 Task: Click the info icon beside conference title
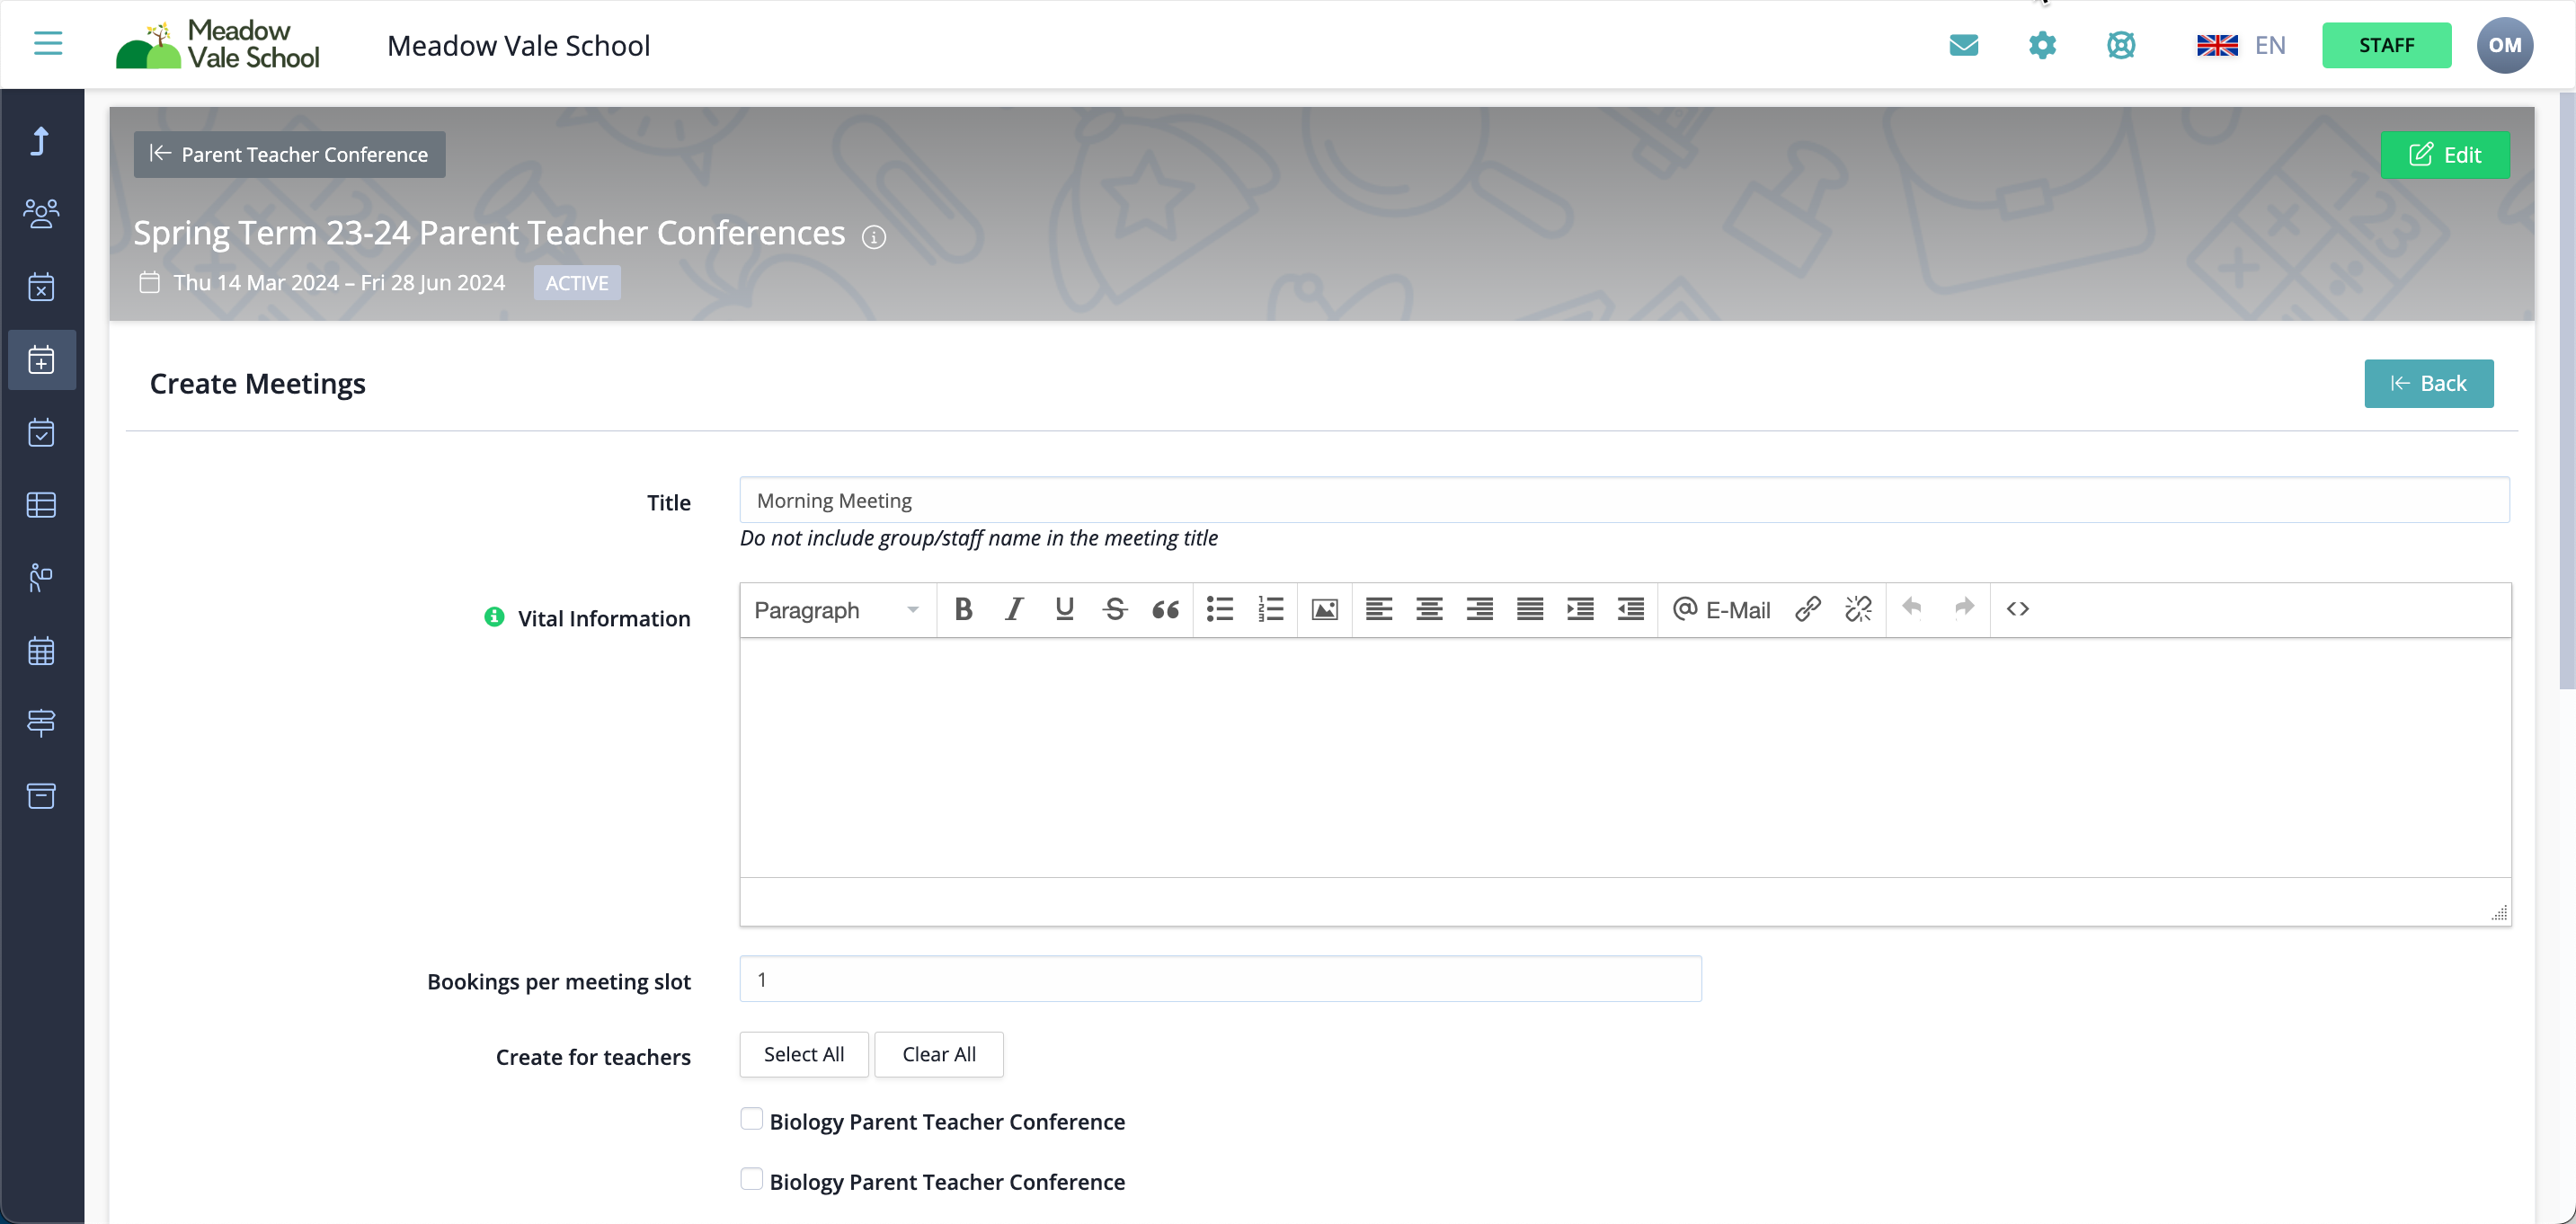[x=874, y=237]
